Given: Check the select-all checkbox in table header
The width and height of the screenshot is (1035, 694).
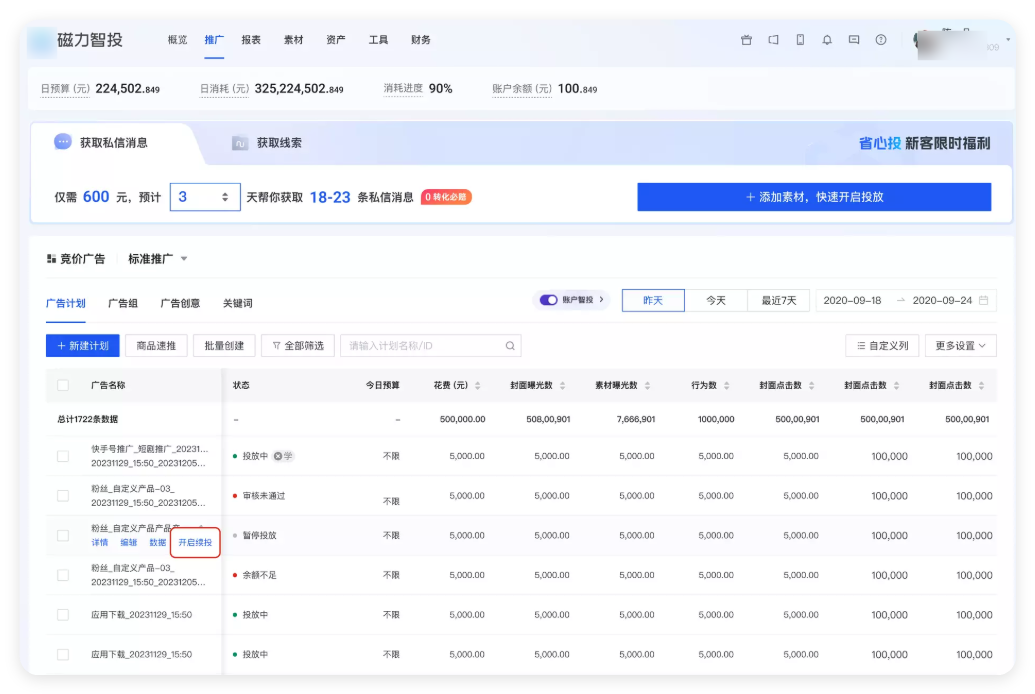Looking at the screenshot, I should pyautogui.click(x=63, y=385).
